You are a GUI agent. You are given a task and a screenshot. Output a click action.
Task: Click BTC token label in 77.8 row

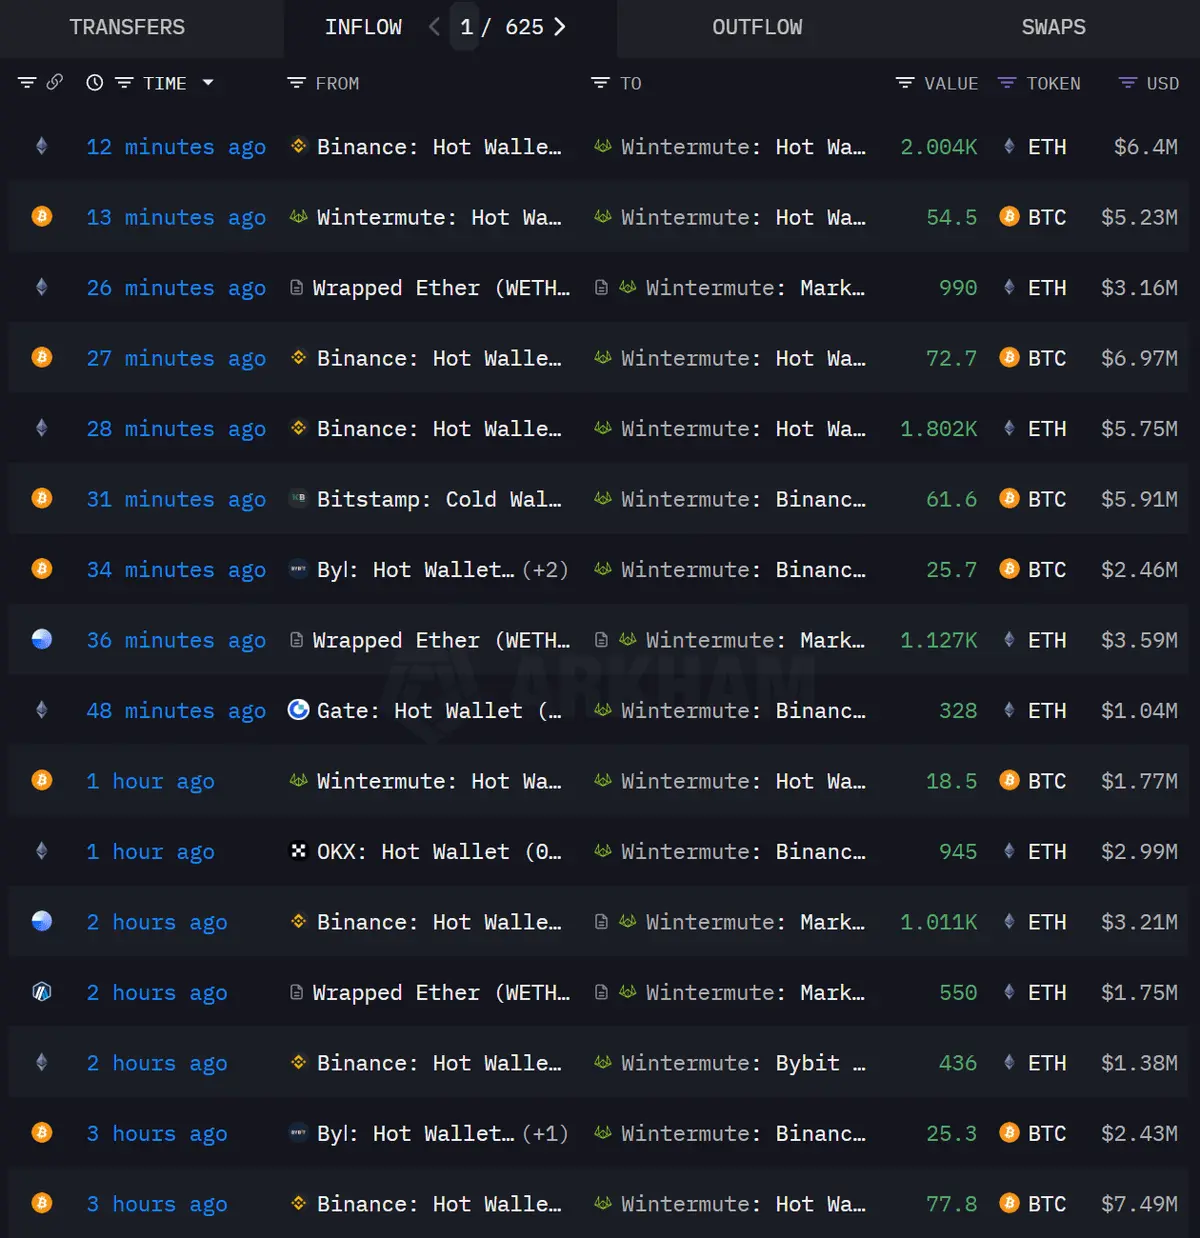pyautogui.click(x=1047, y=1204)
